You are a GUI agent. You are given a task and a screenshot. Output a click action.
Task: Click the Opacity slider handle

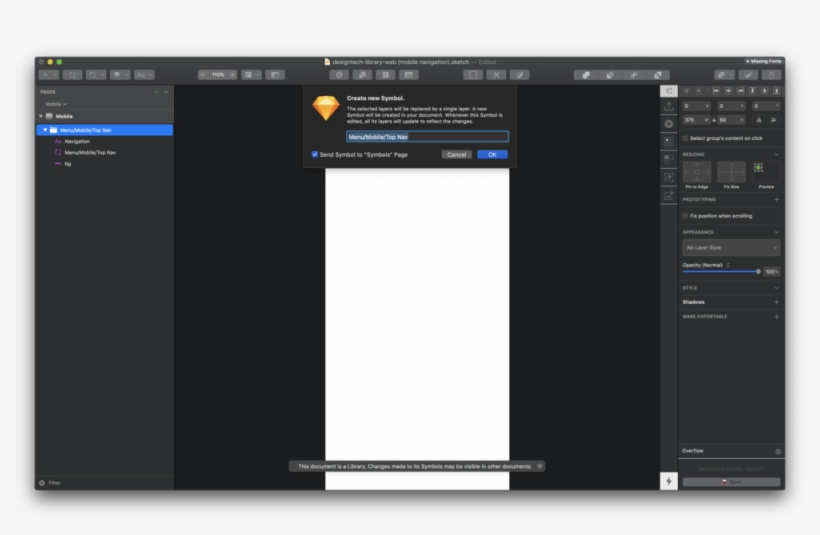pos(758,271)
